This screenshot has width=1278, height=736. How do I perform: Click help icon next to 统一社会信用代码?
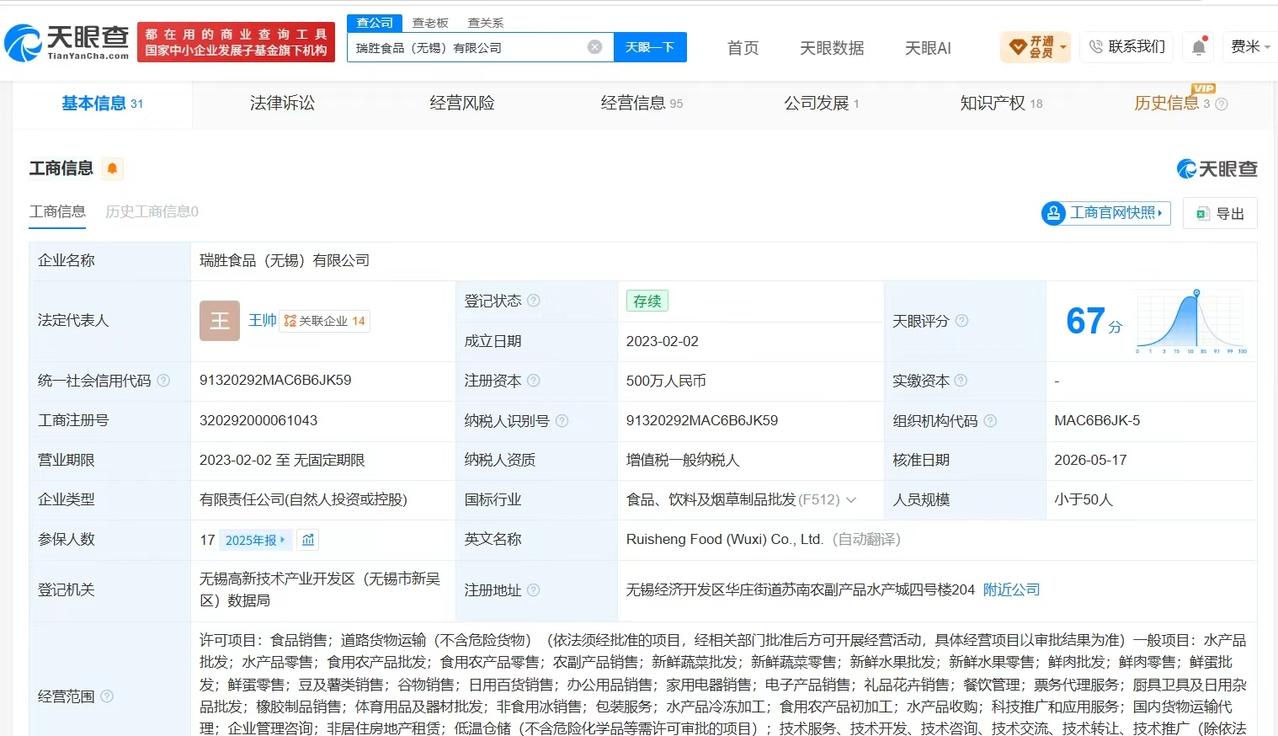tap(163, 381)
